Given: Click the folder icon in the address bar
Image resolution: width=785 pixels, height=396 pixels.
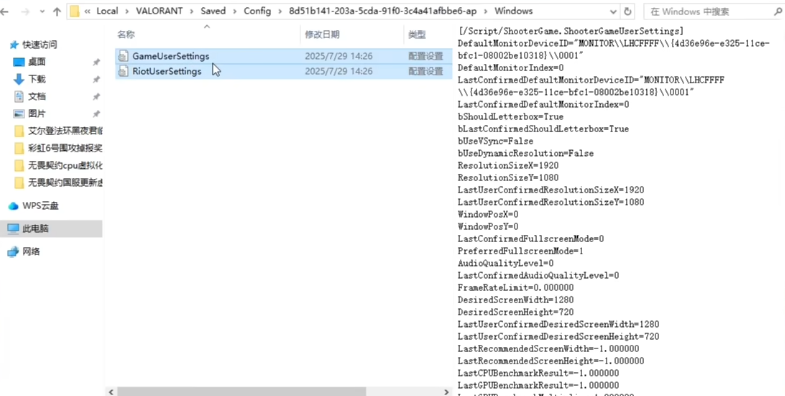Looking at the screenshot, I should point(75,11).
